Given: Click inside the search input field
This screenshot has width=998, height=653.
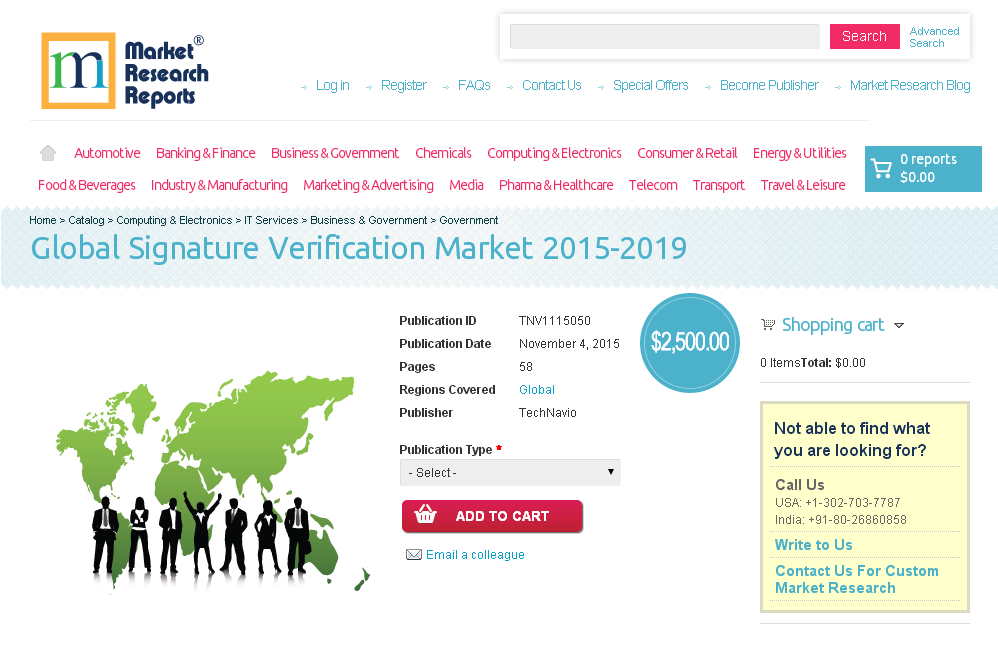Looking at the screenshot, I should (664, 36).
